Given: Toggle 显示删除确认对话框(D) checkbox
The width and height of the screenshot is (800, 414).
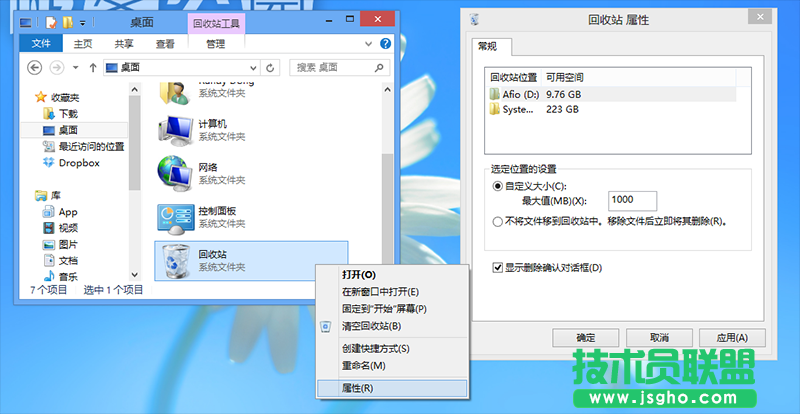Looking at the screenshot, I should click(x=498, y=267).
